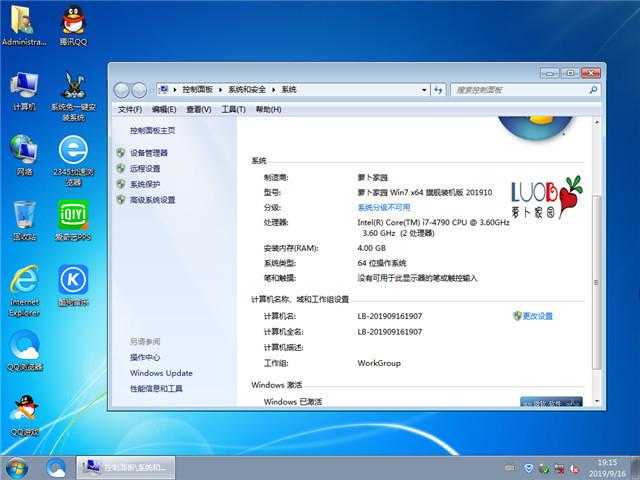
Task: Open 远程设置 in the sidebar
Action: point(145,169)
